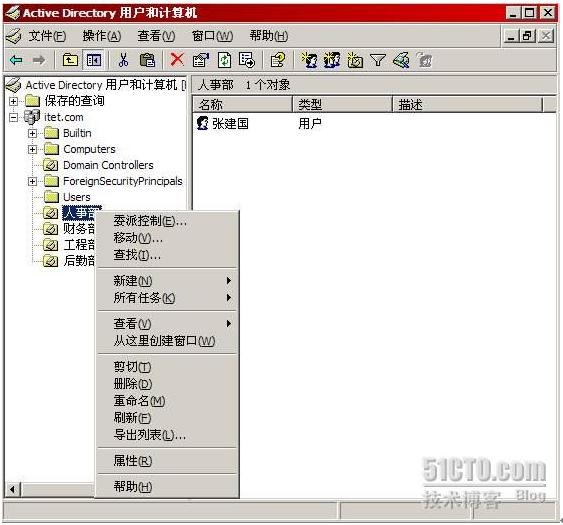Expand the Computers folder node
This screenshot has height=525, width=563.
coord(32,149)
